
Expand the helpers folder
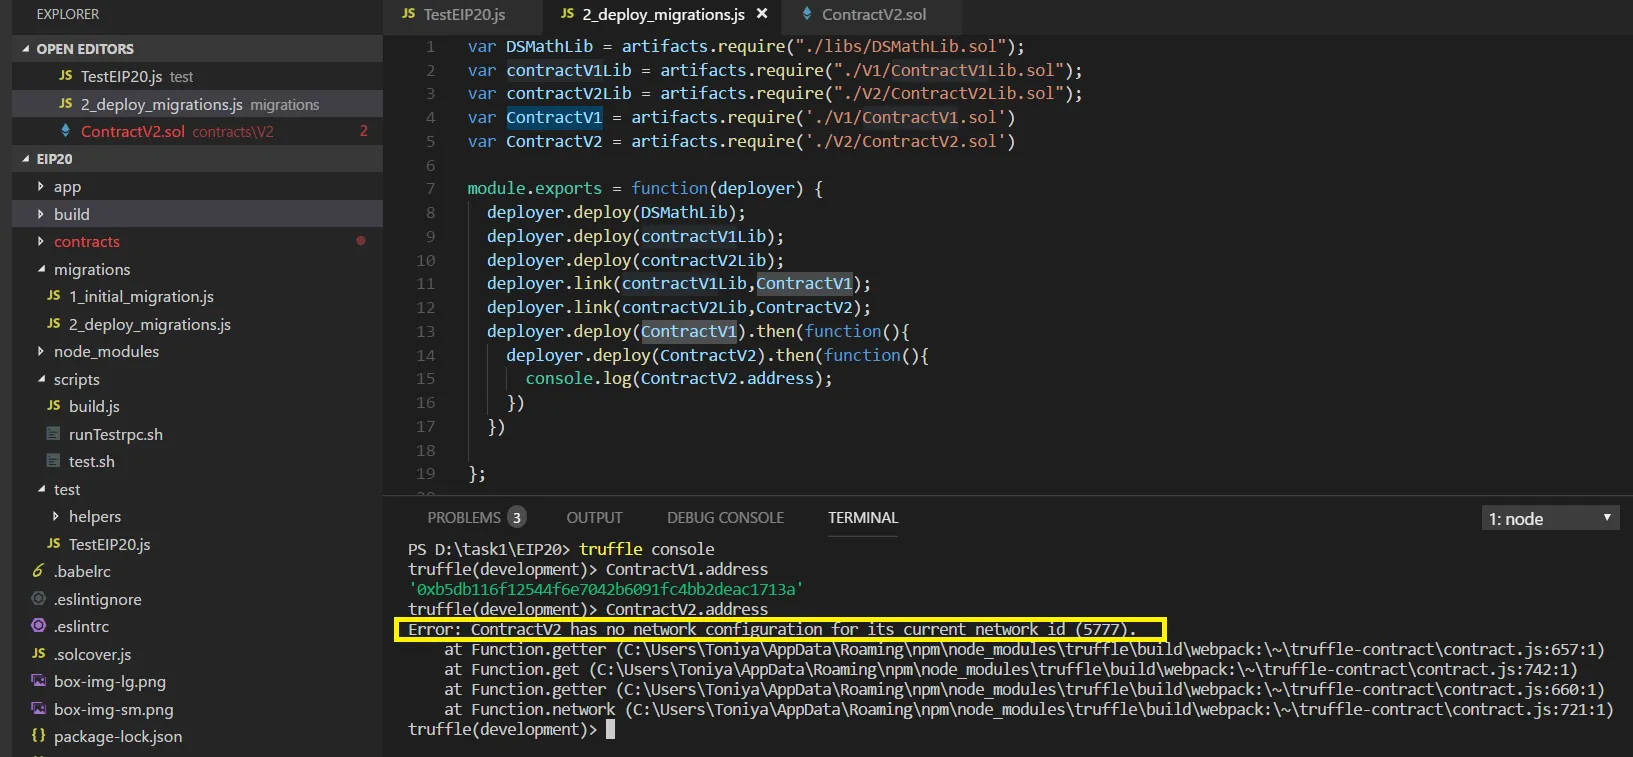tap(56, 517)
